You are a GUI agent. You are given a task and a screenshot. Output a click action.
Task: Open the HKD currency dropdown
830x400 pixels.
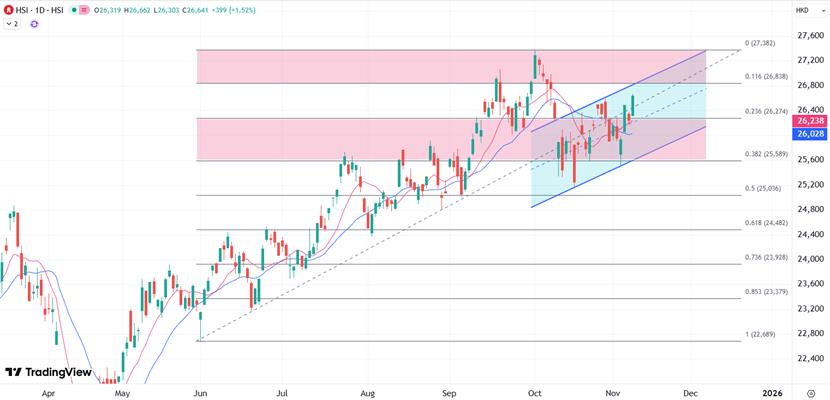[802, 10]
